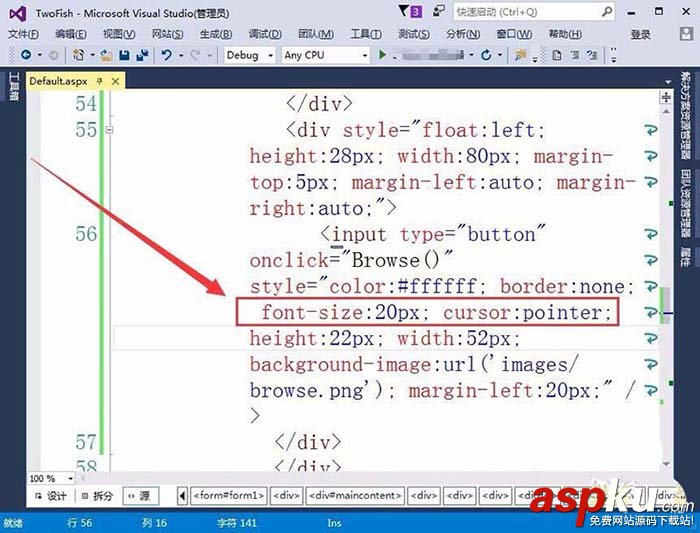Save the current file with Save icon
700x533 pixels.
click(x=124, y=55)
